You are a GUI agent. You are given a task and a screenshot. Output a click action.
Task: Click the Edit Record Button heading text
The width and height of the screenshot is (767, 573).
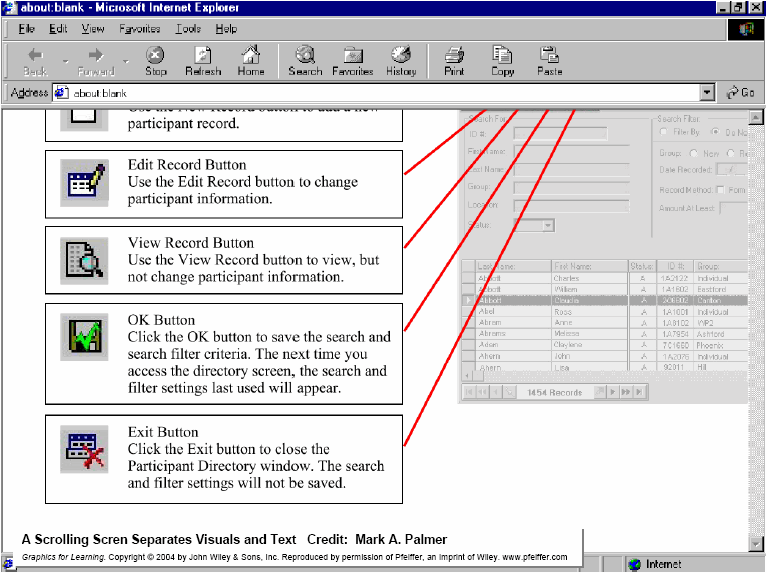[x=187, y=164]
